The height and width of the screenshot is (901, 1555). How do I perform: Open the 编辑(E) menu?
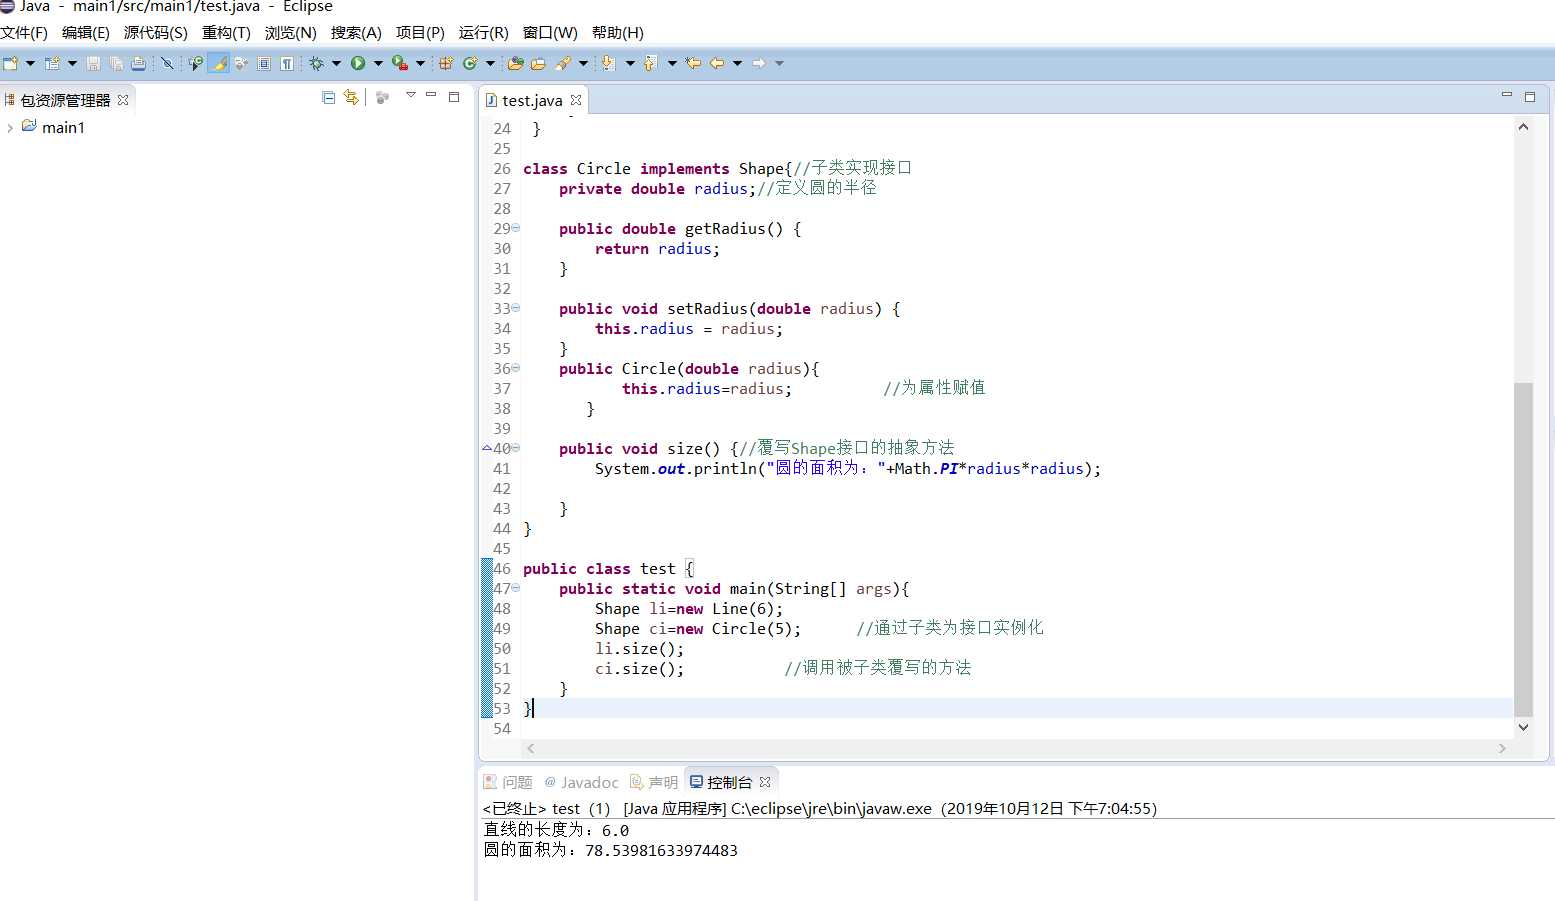86,33
